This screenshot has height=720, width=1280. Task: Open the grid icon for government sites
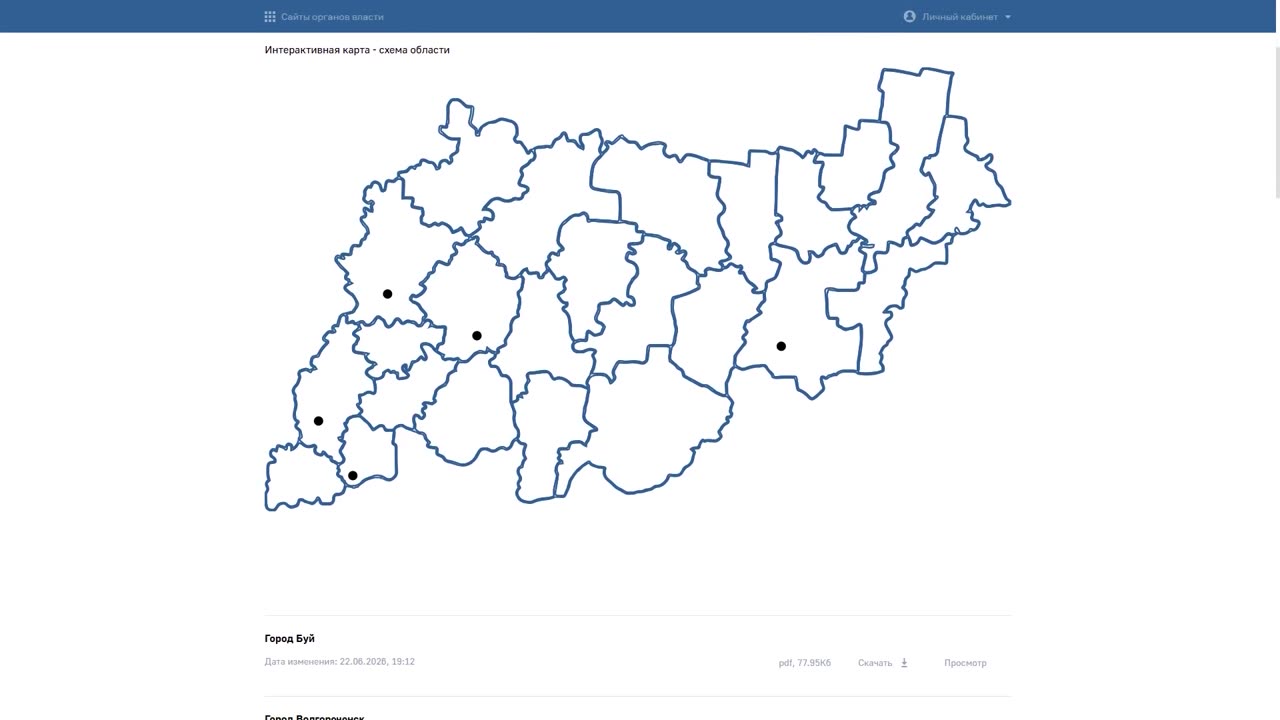270,17
